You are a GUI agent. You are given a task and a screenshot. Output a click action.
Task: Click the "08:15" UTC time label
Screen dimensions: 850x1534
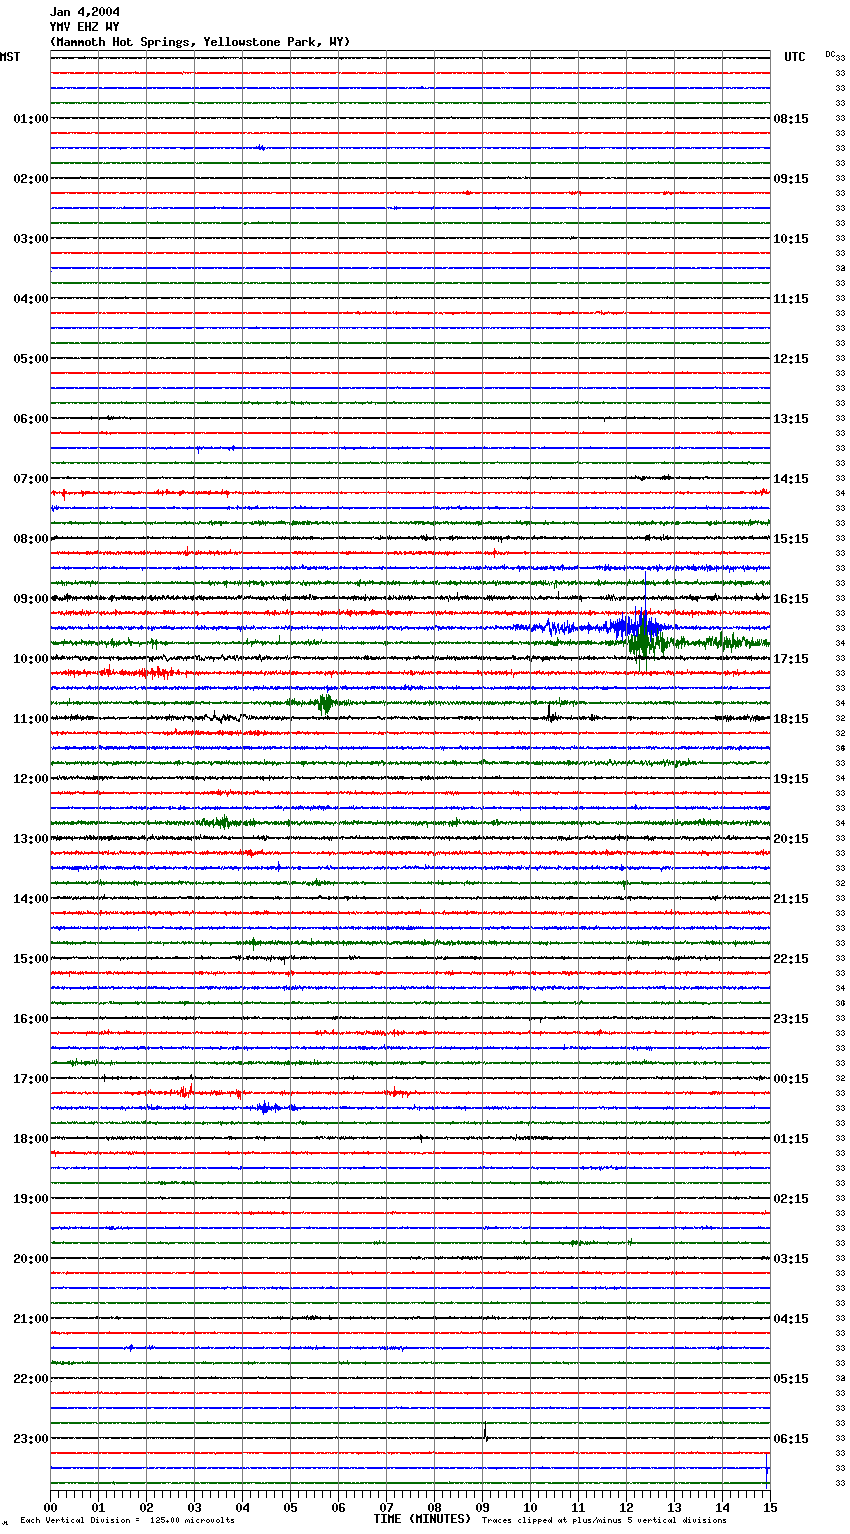click(x=791, y=119)
